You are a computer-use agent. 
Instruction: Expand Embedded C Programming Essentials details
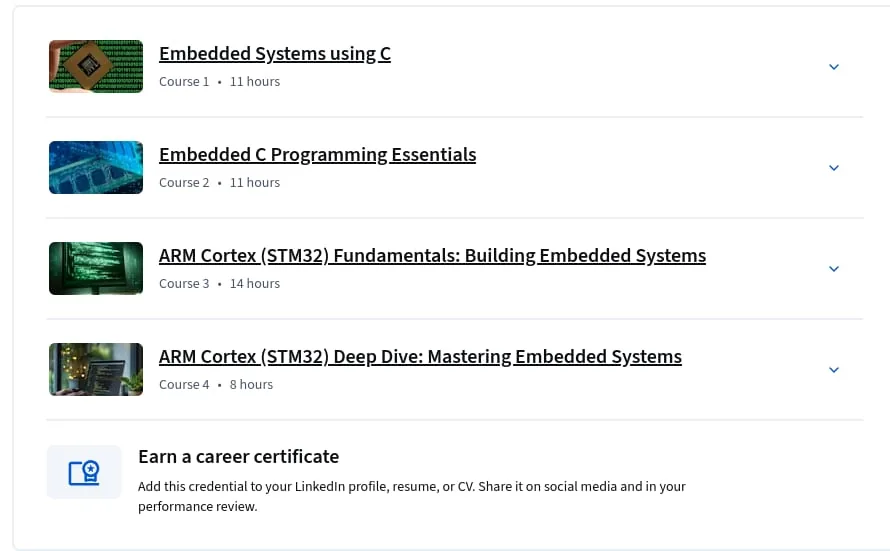(x=833, y=168)
